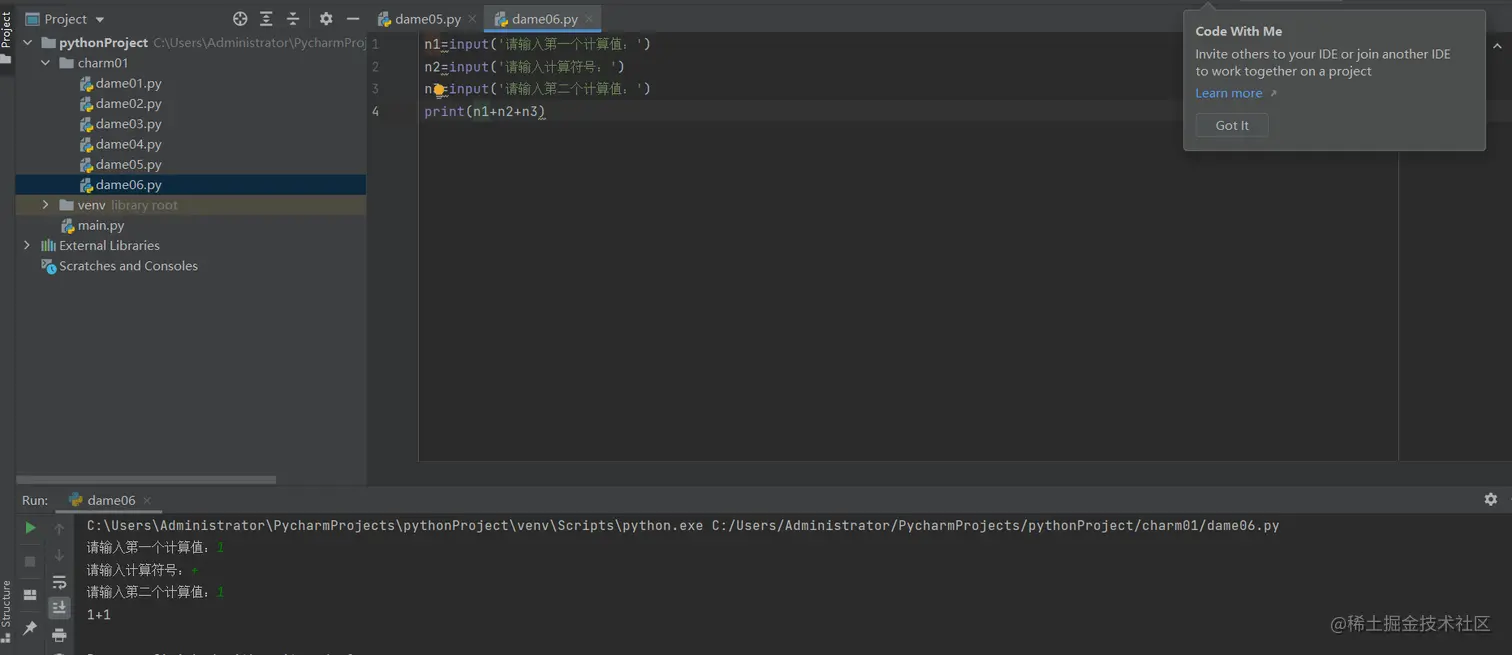Open the Structure tool window side tab
Image resolution: width=1512 pixels, height=655 pixels.
[x=6, y=610]
